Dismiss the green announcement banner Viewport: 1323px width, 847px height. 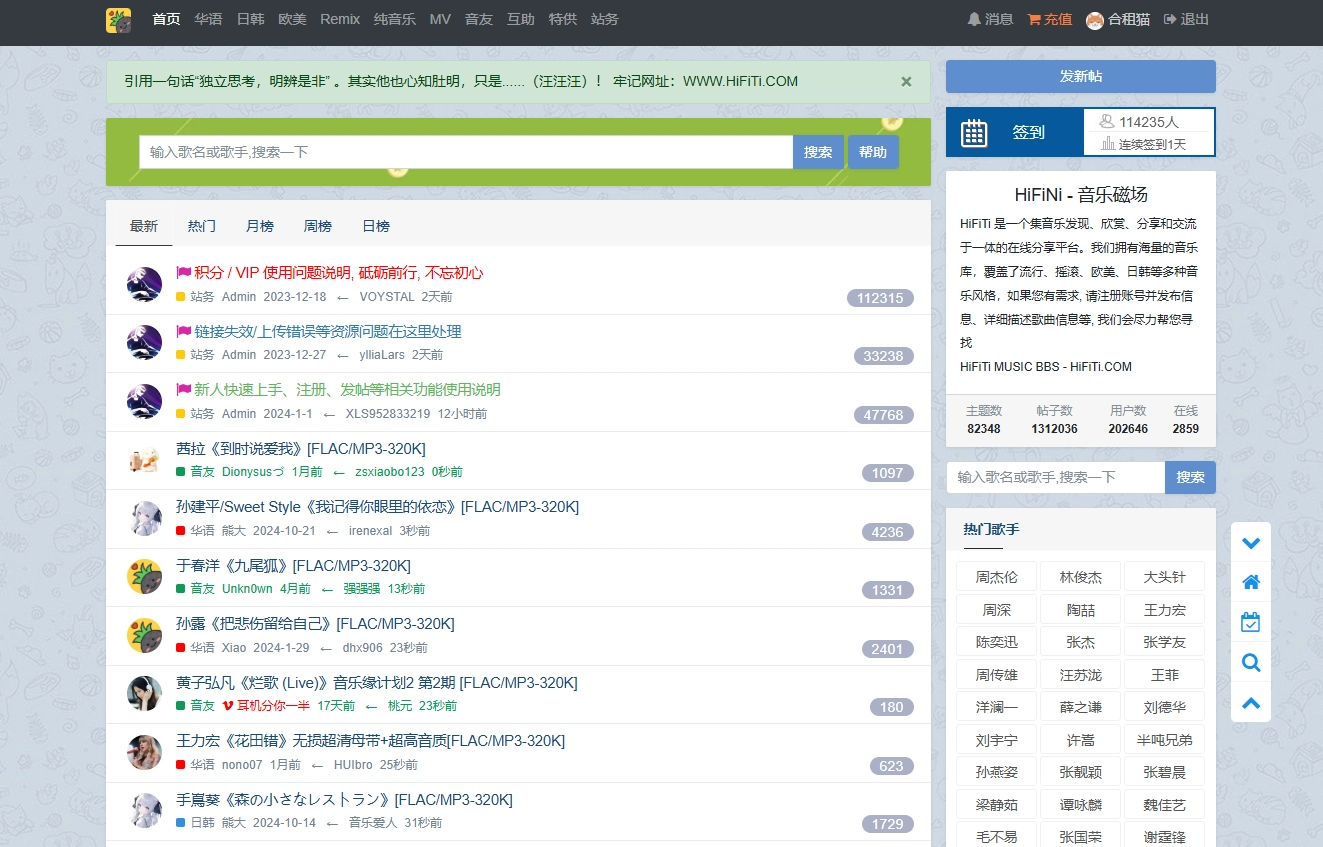point(906,82)
